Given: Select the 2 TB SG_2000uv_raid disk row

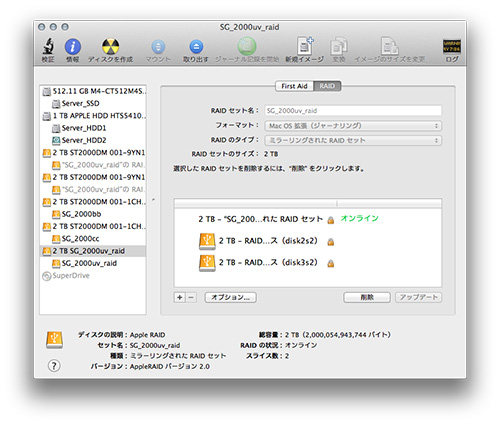Looking at the screenshot, I should click(93, 251).
